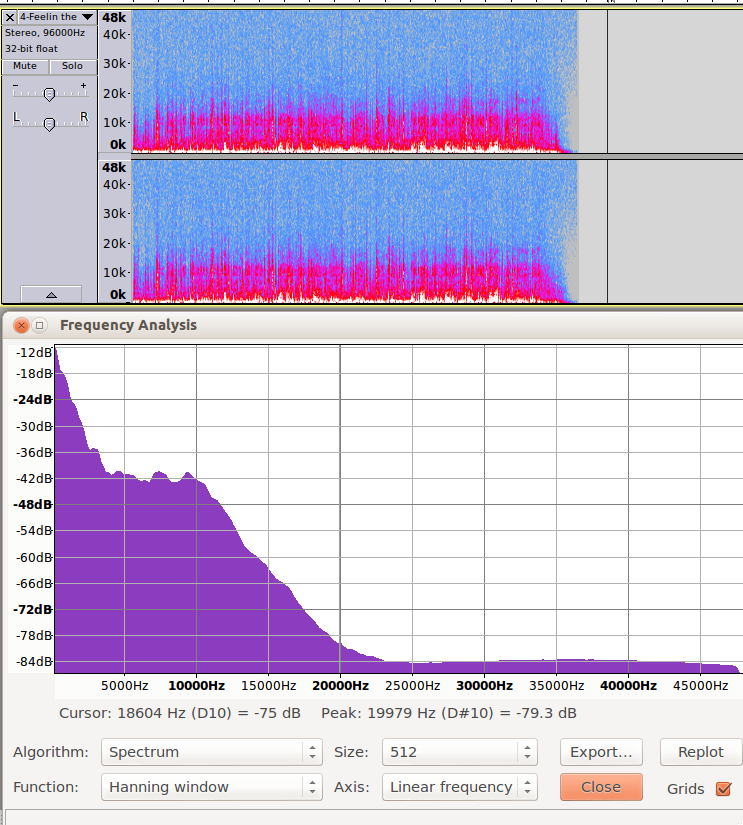Click the lower channel frequency scale ruler
The height and width of the screenshot is (825, 743).
tap(114, 230)
